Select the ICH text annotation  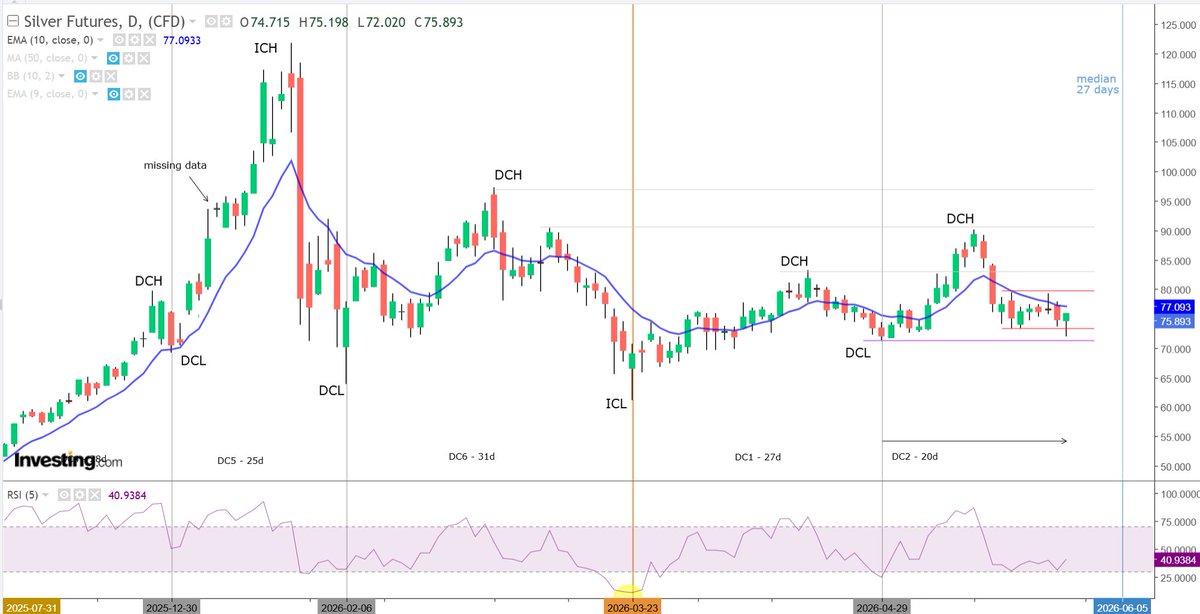click(266, 48)
